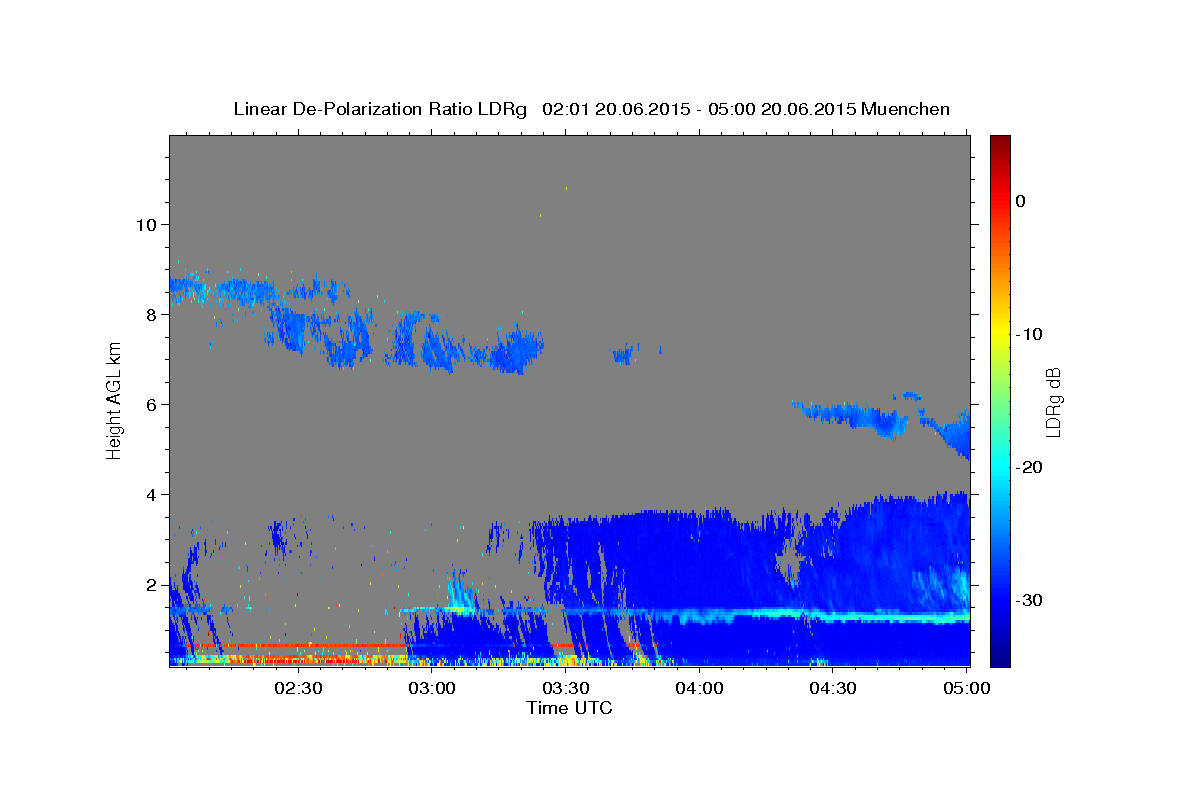Click the 04:00 time tick label
The height and width of the screenshot is (800, 1200).
coord(699,688)
